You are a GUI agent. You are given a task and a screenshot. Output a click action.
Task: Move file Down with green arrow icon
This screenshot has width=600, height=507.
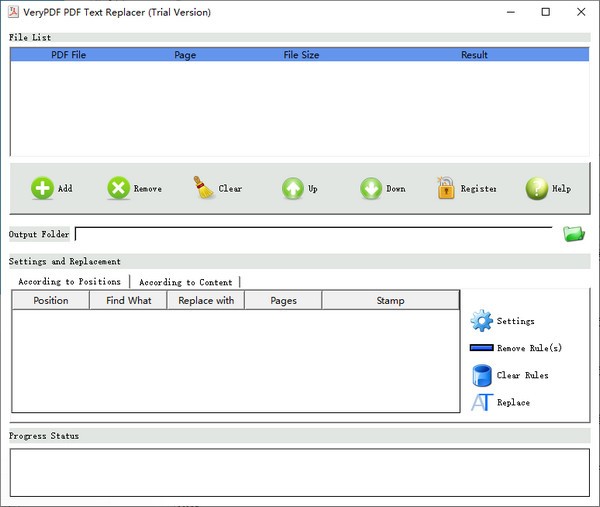371,188
